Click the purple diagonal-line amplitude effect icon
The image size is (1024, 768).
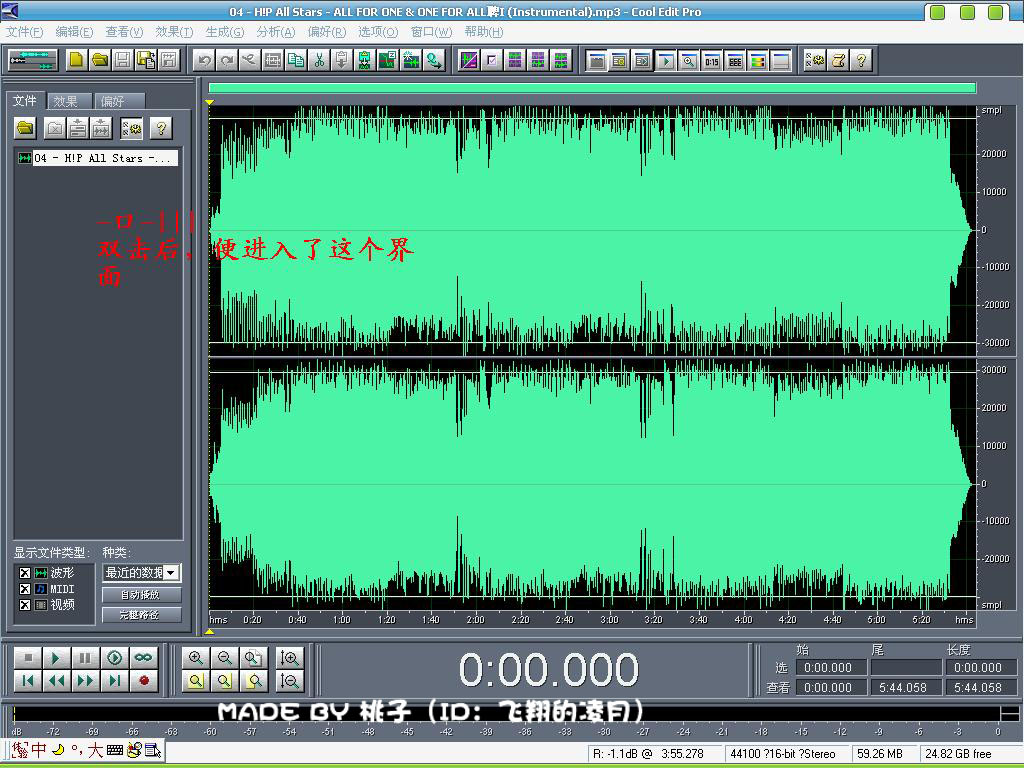469,61
